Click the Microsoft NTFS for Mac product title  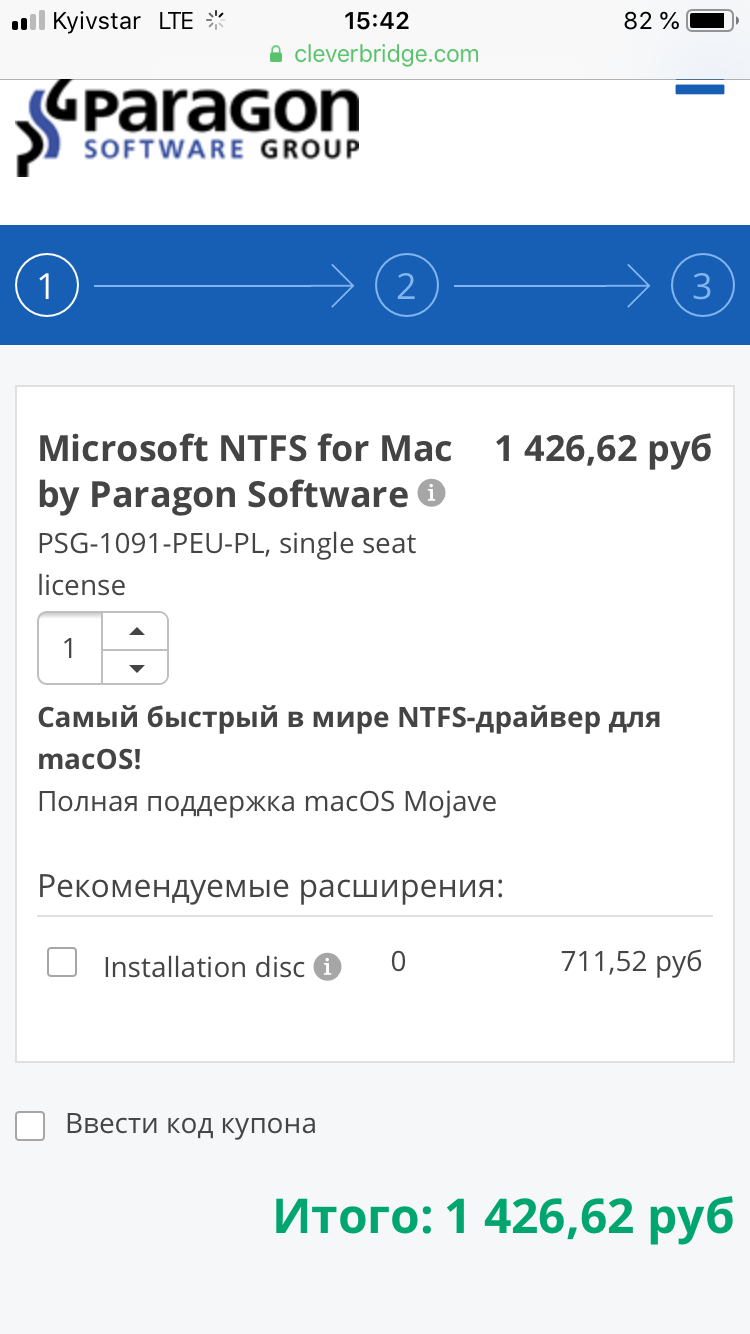coord(245,471)
